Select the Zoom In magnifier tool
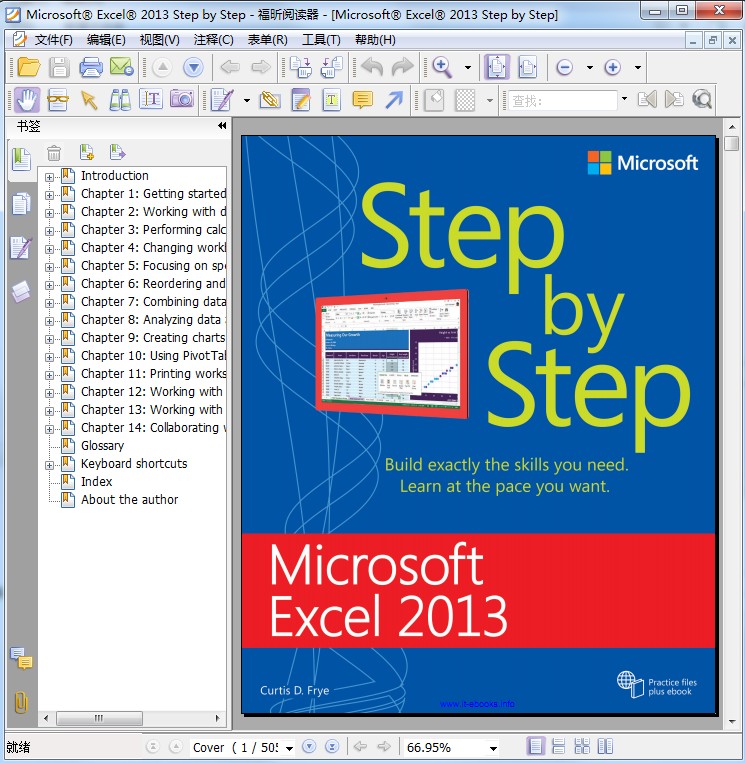This screenshot has width=745, height=763. [442, 67]
